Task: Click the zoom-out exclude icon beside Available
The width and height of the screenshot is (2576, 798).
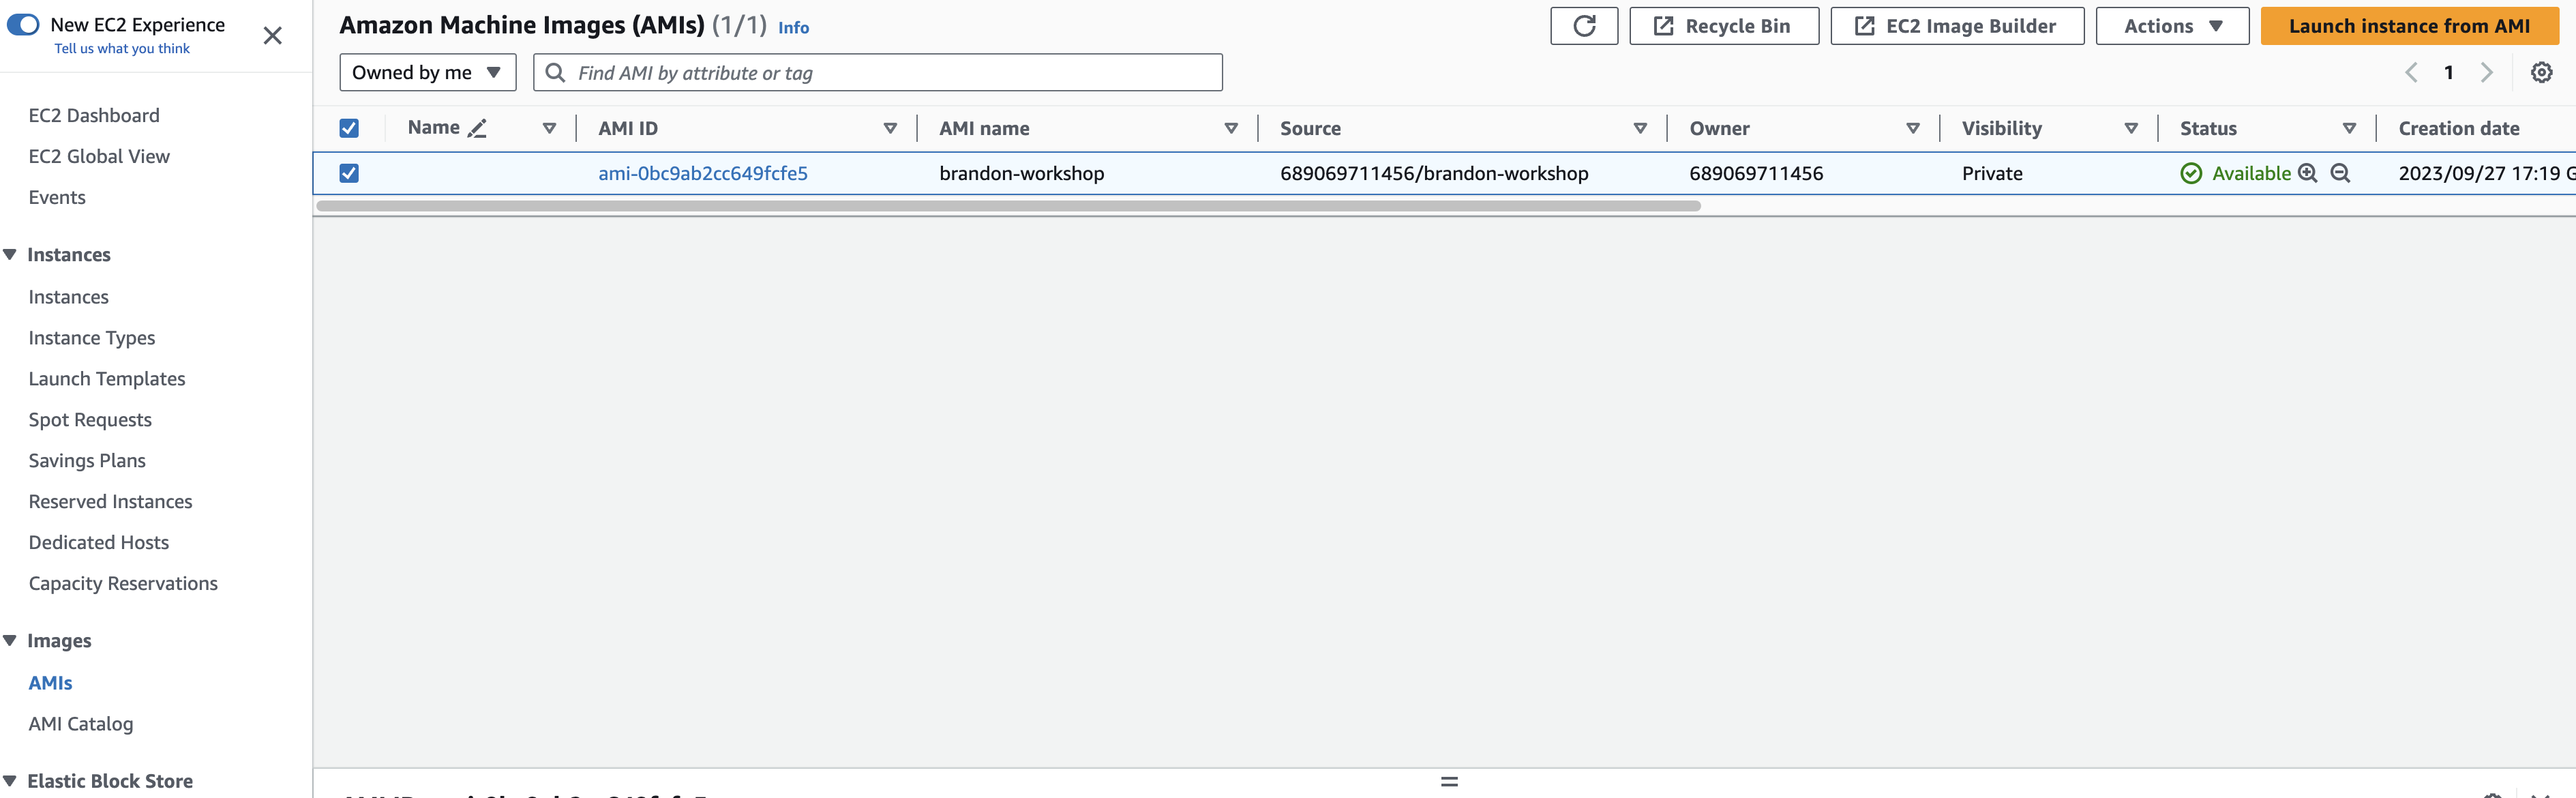Action: 2340,173
